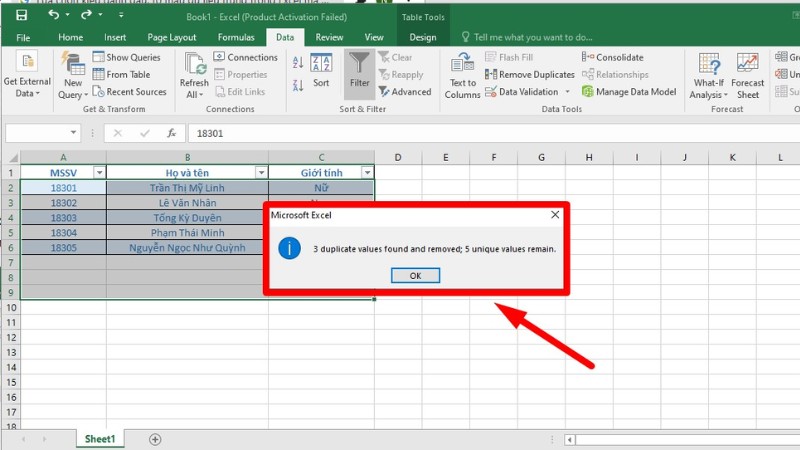The height and width of the screenshot is (450, 800).
Task: Open the Page Layout tab
Action: click(172, 37)
